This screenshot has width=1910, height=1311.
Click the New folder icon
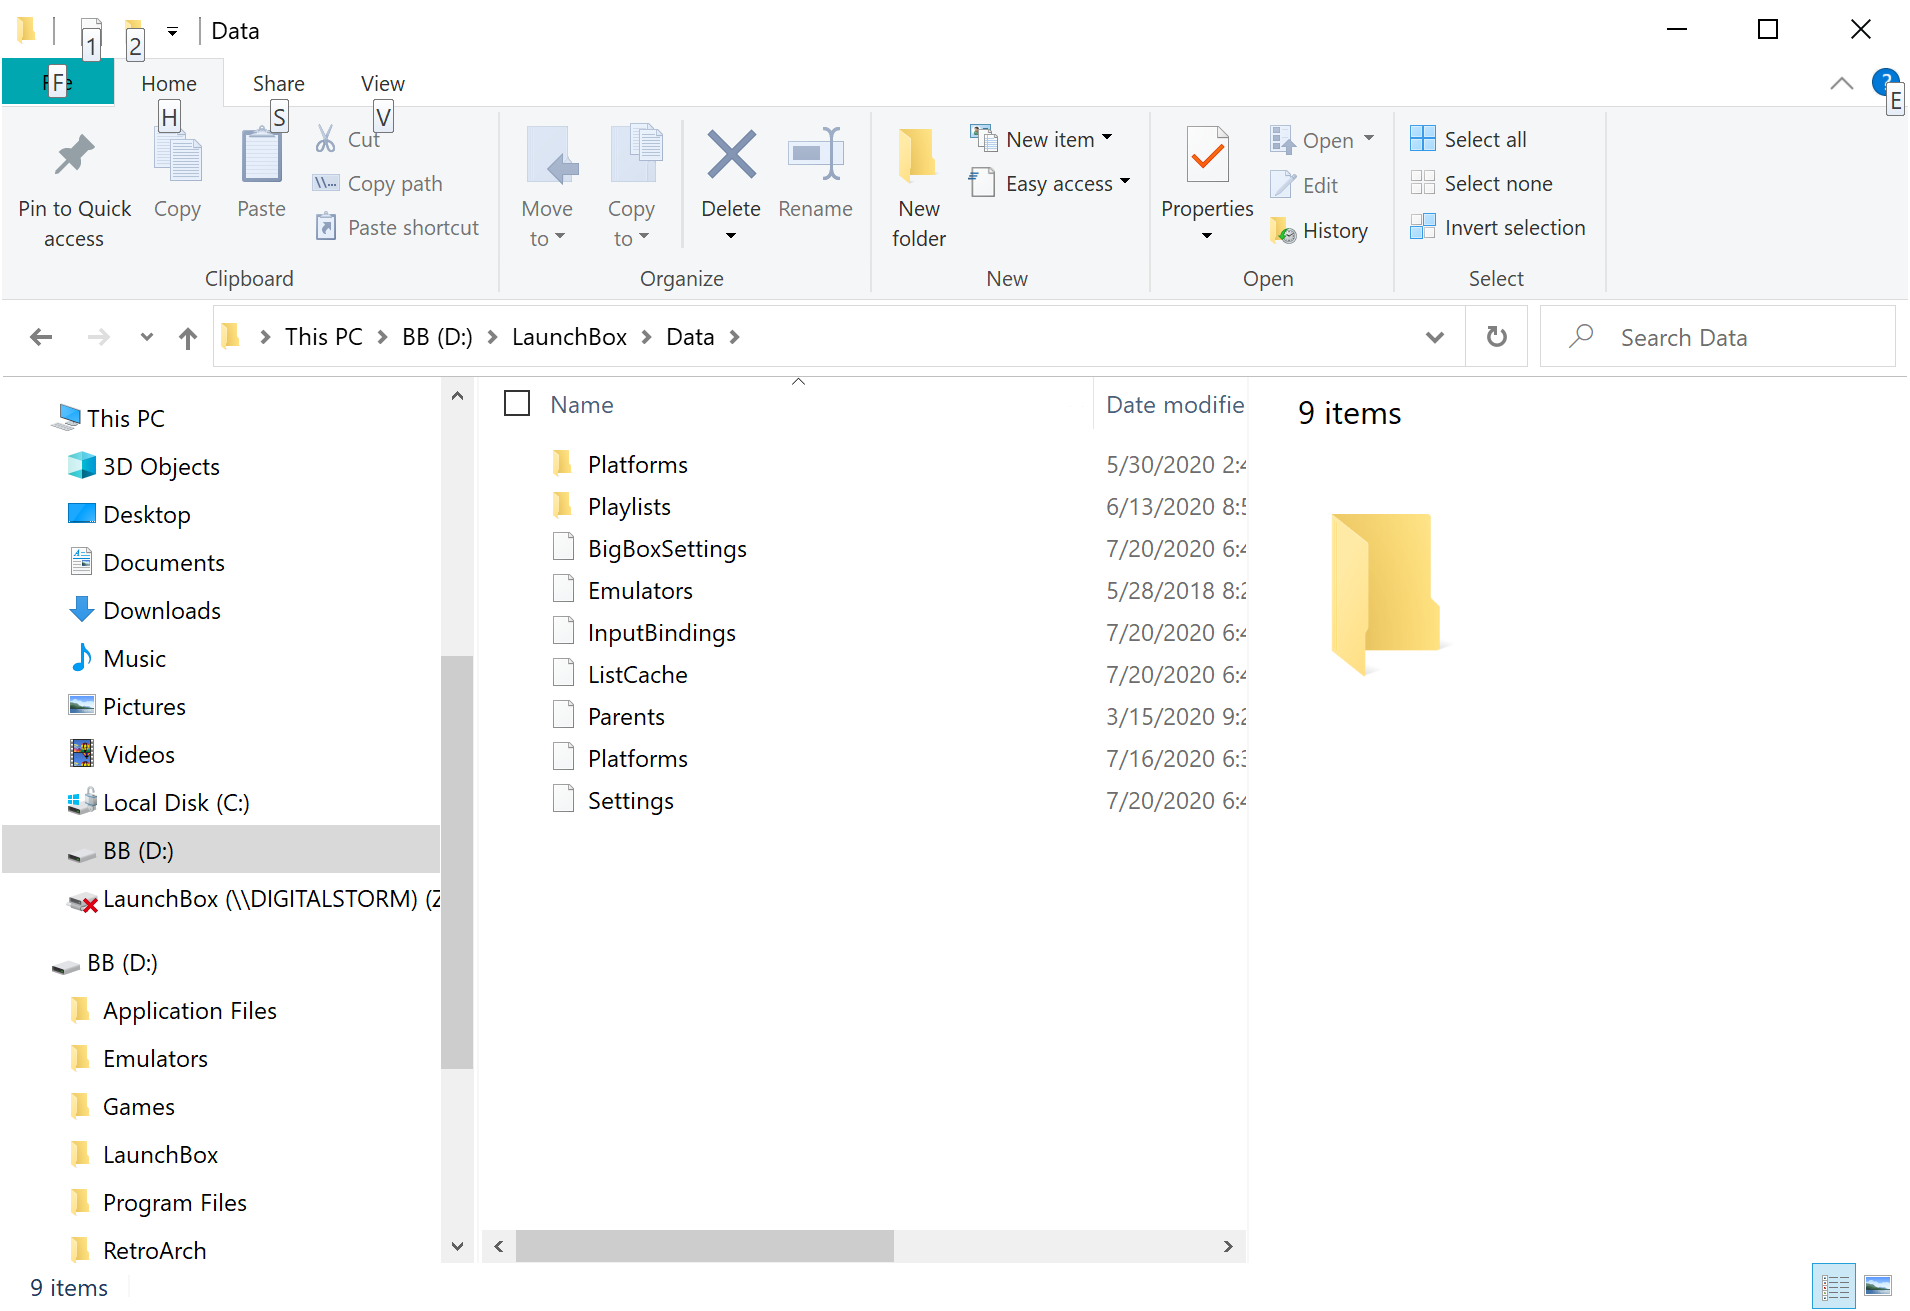tap(918, 157)
